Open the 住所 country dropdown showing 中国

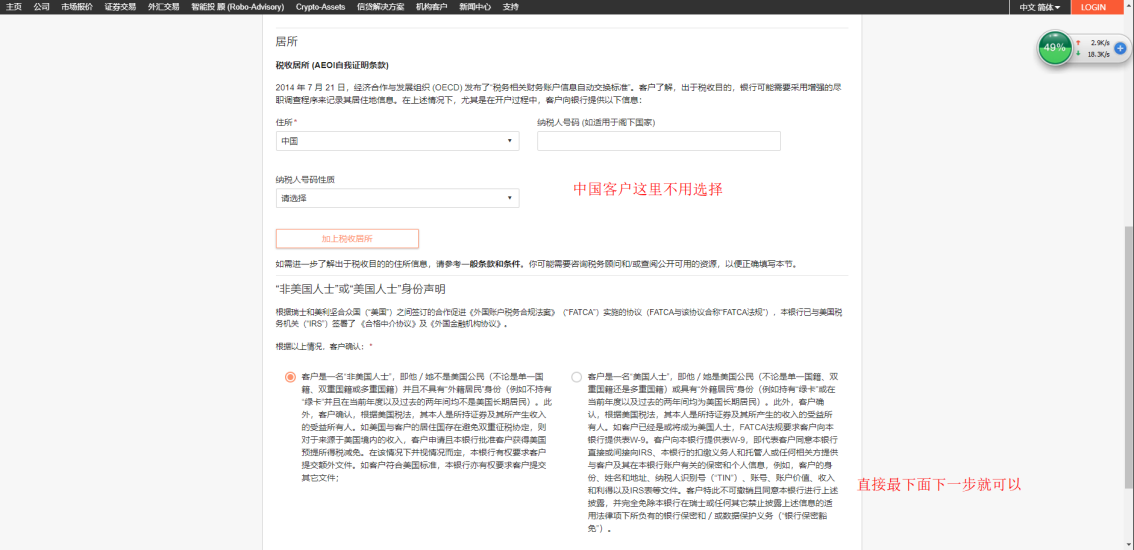[397, 141]
